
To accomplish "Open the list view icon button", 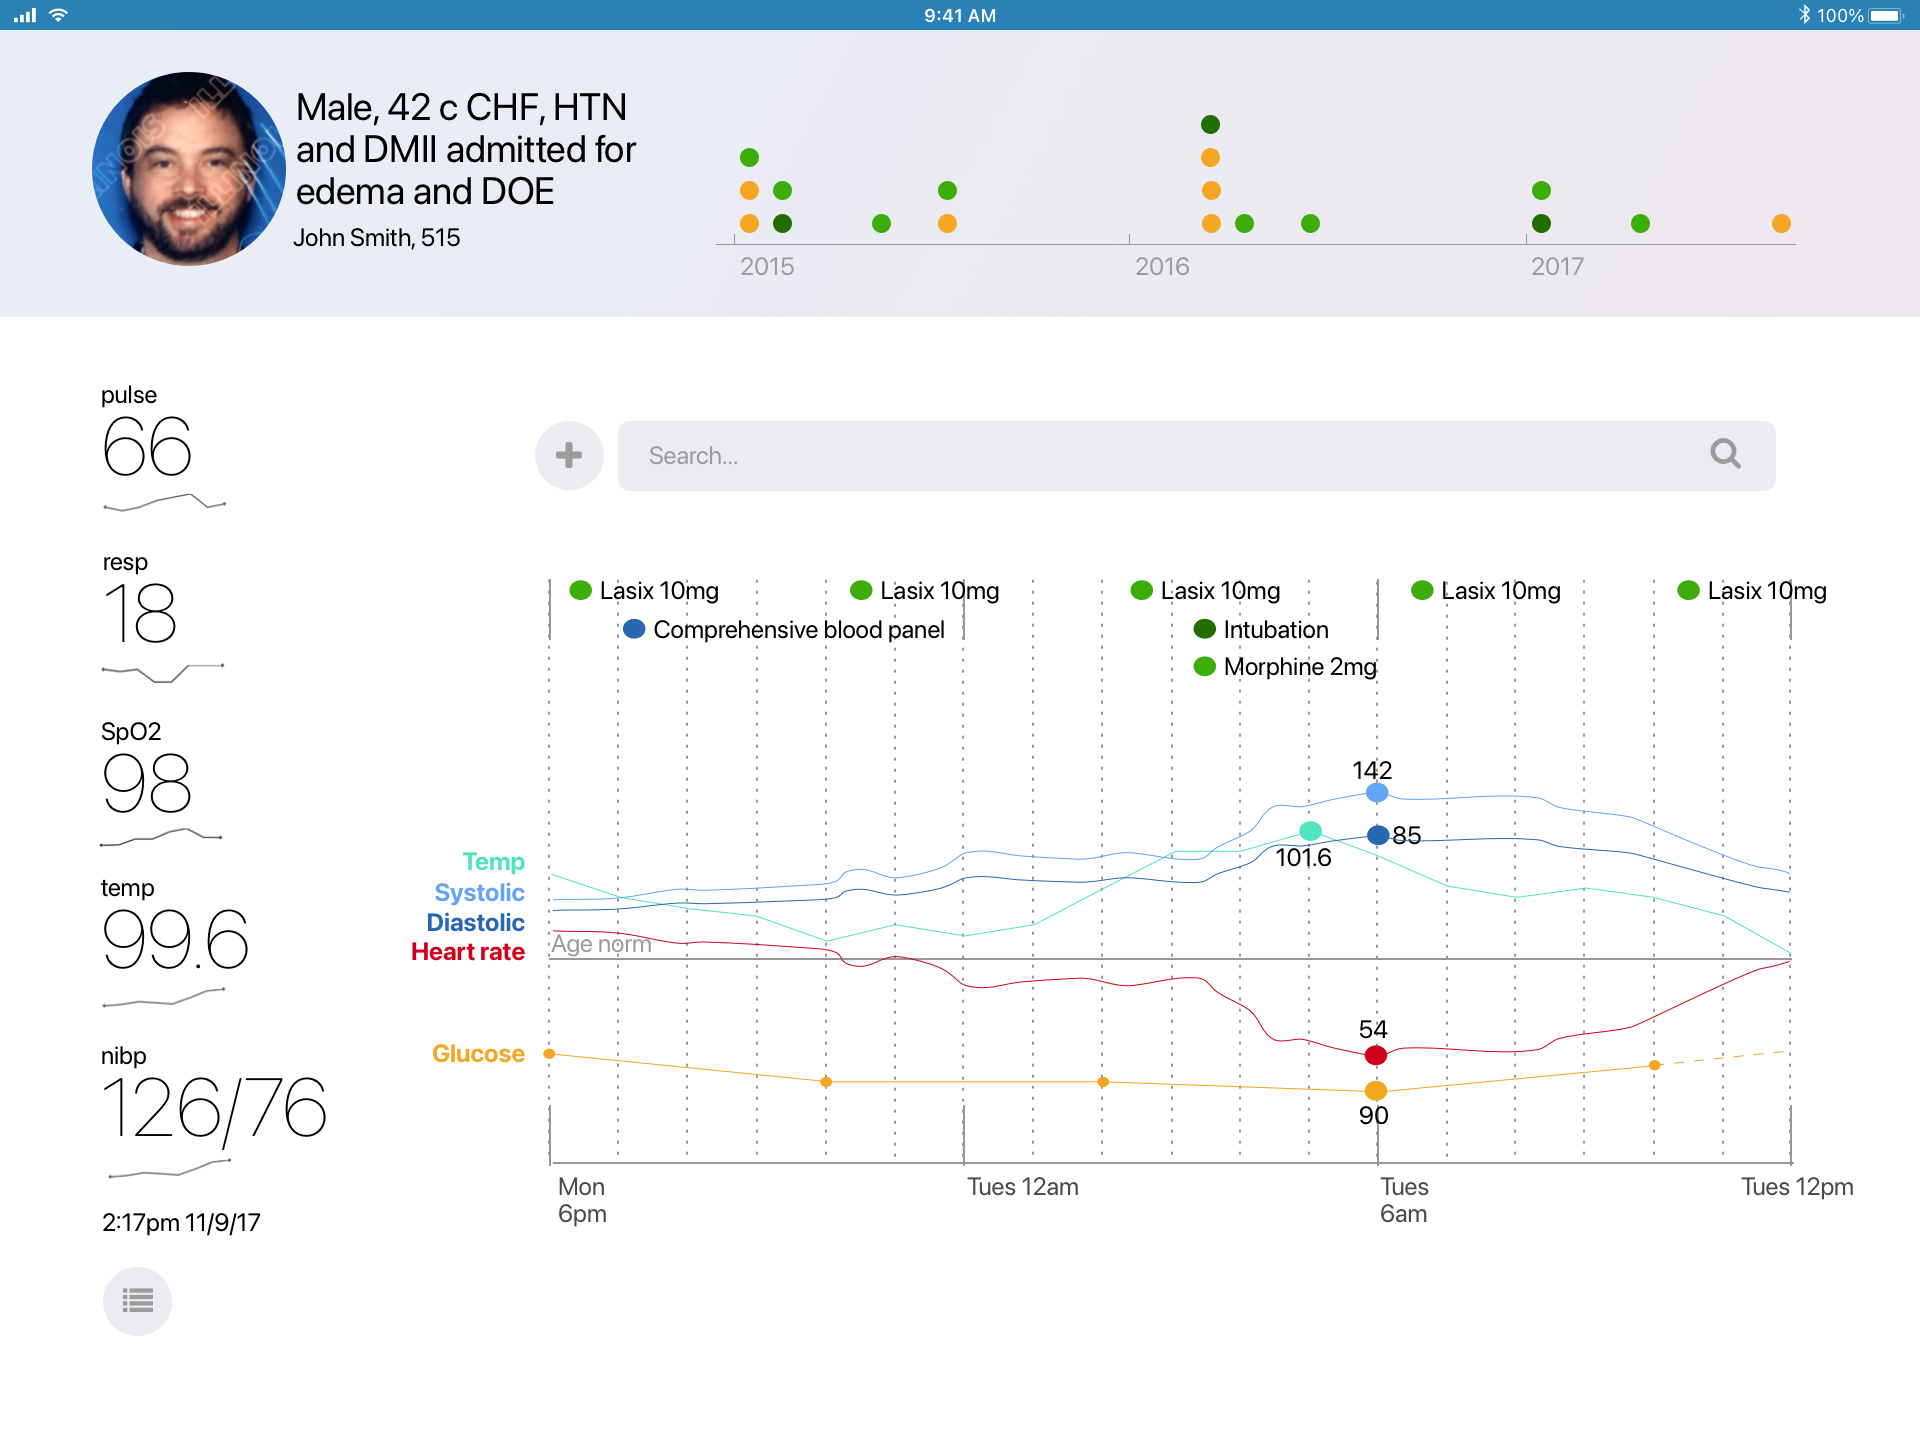I will [x=137, y=1301].
